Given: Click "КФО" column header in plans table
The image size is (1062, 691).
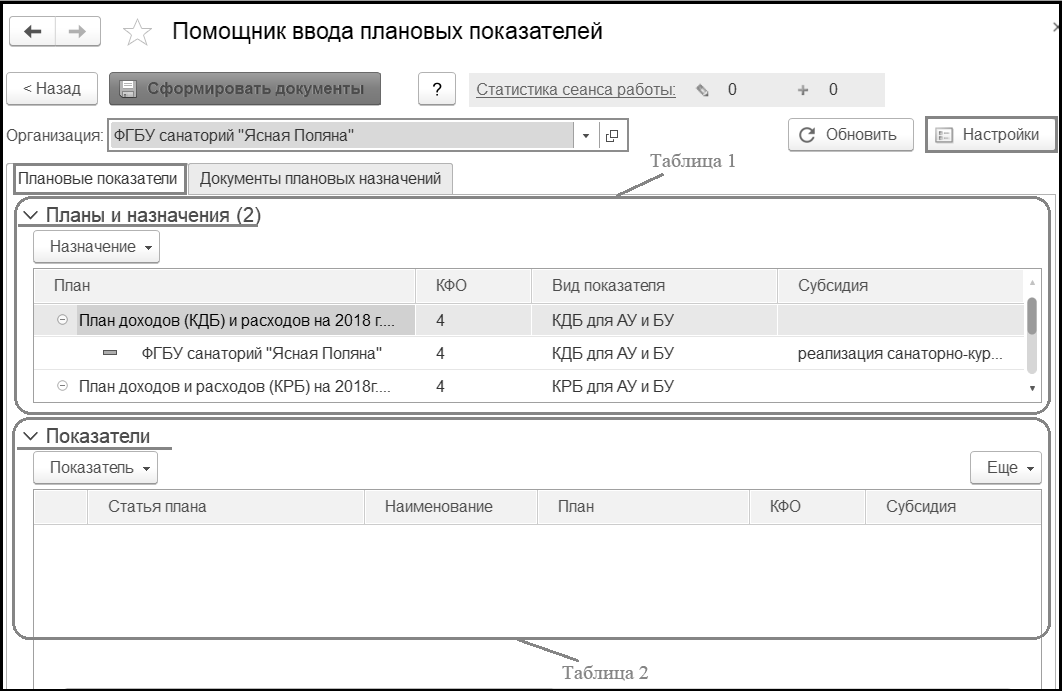Looking at the screenshot, I should click(473, 285).
